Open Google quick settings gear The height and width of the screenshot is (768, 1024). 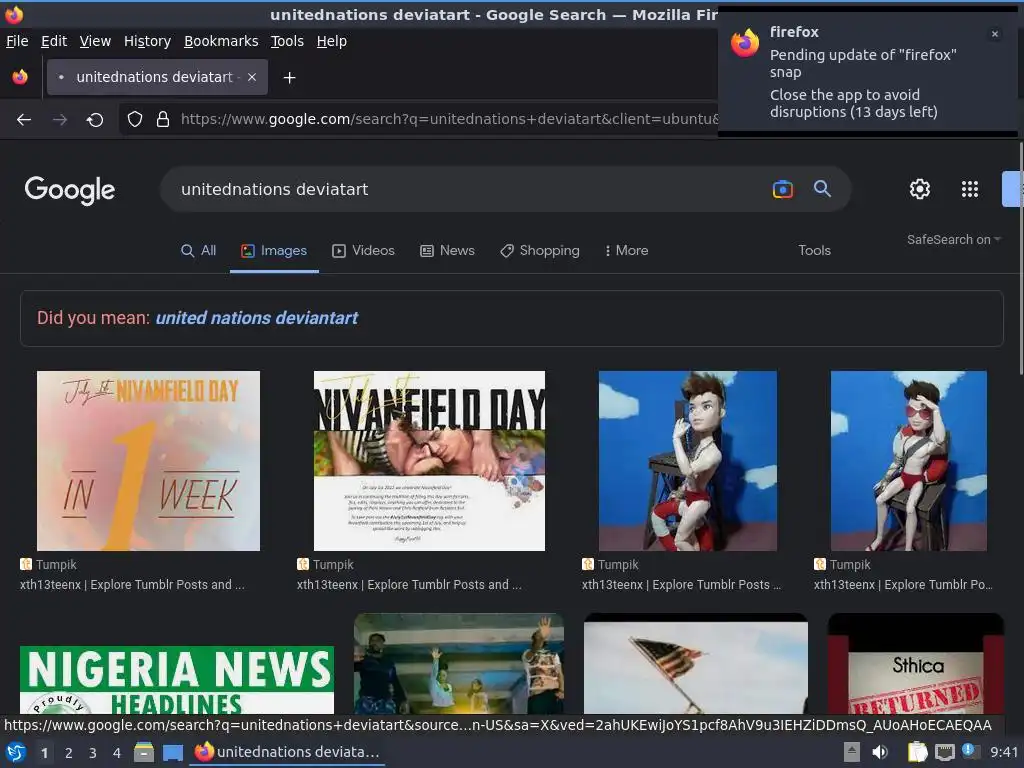(920, 189)
